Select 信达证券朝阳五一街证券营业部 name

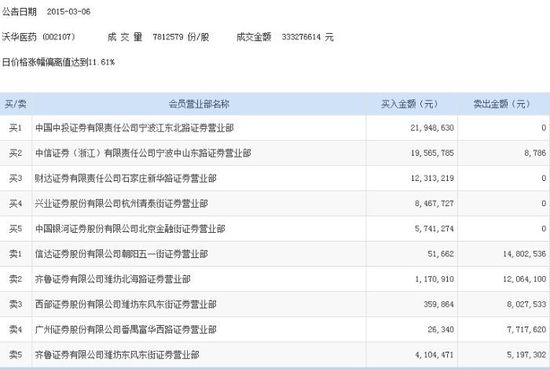[x=121, y=254]
